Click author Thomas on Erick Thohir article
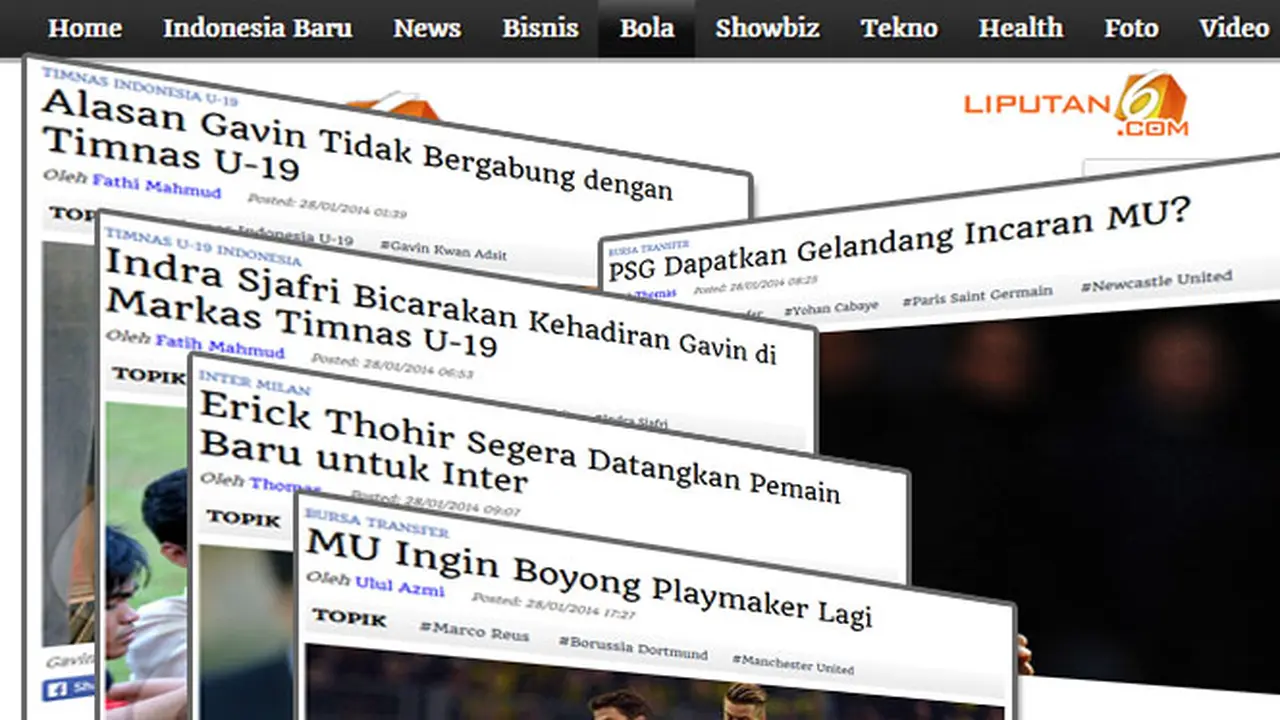Viewport: 1280px width, 720px height. coord(285,486)
